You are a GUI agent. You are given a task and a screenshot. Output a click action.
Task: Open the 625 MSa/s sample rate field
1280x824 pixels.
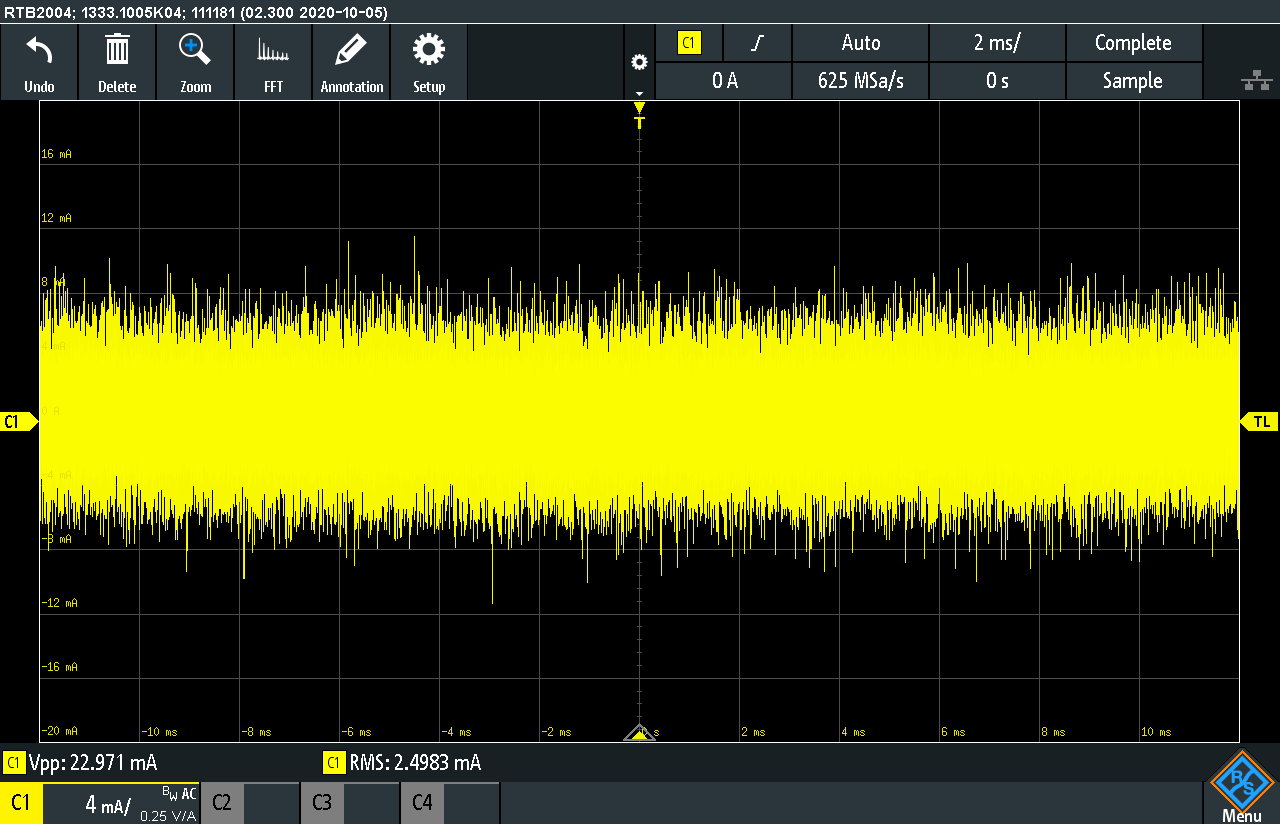(x=861, y=81)
